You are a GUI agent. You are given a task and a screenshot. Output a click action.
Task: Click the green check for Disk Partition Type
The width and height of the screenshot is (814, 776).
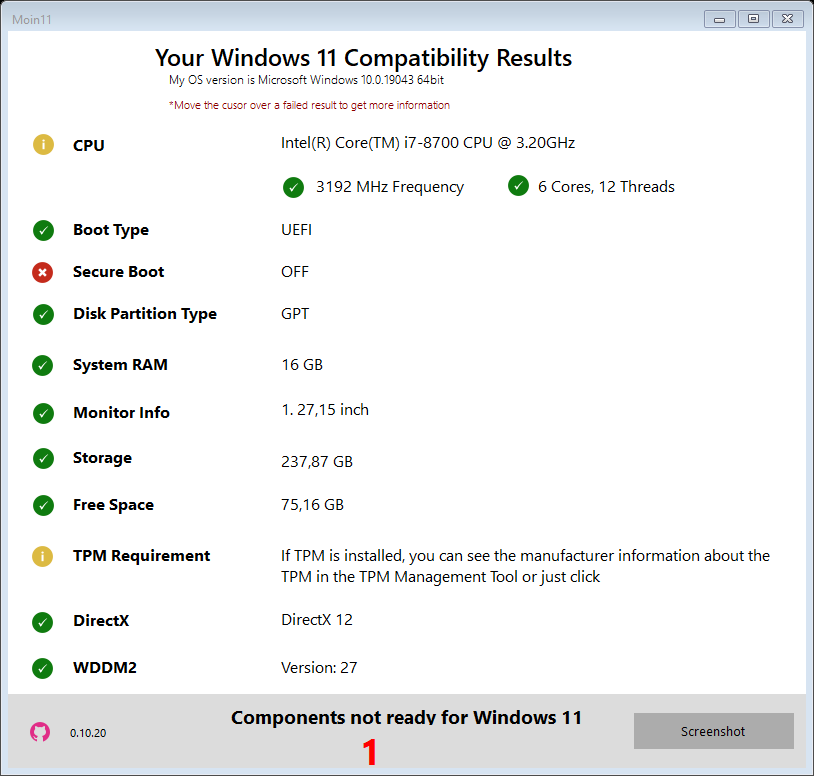click(43, 315)
